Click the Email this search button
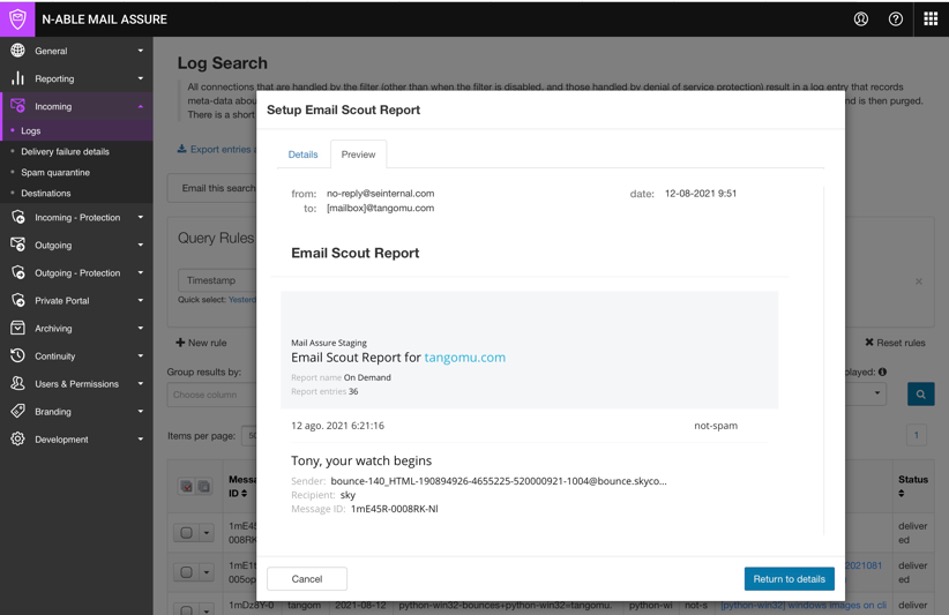The image size is (950, 616). pyautogui.click(x=211, y=188)
